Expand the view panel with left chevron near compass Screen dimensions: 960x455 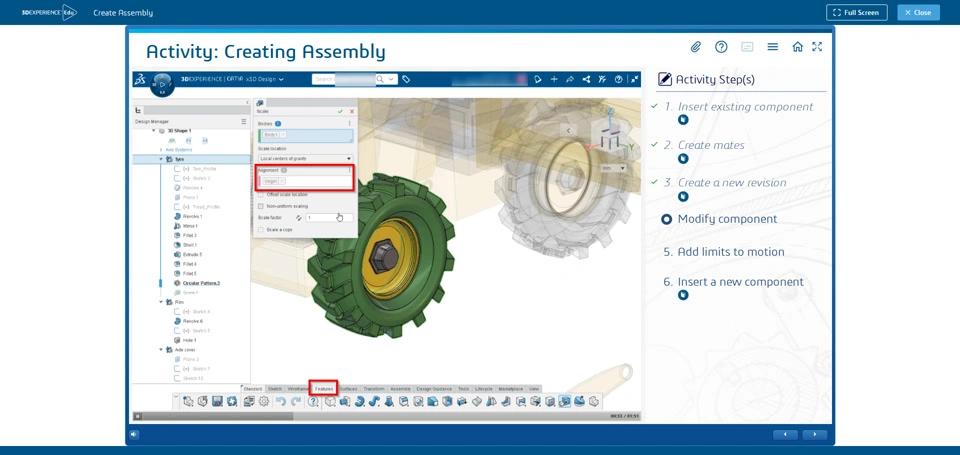568,130
